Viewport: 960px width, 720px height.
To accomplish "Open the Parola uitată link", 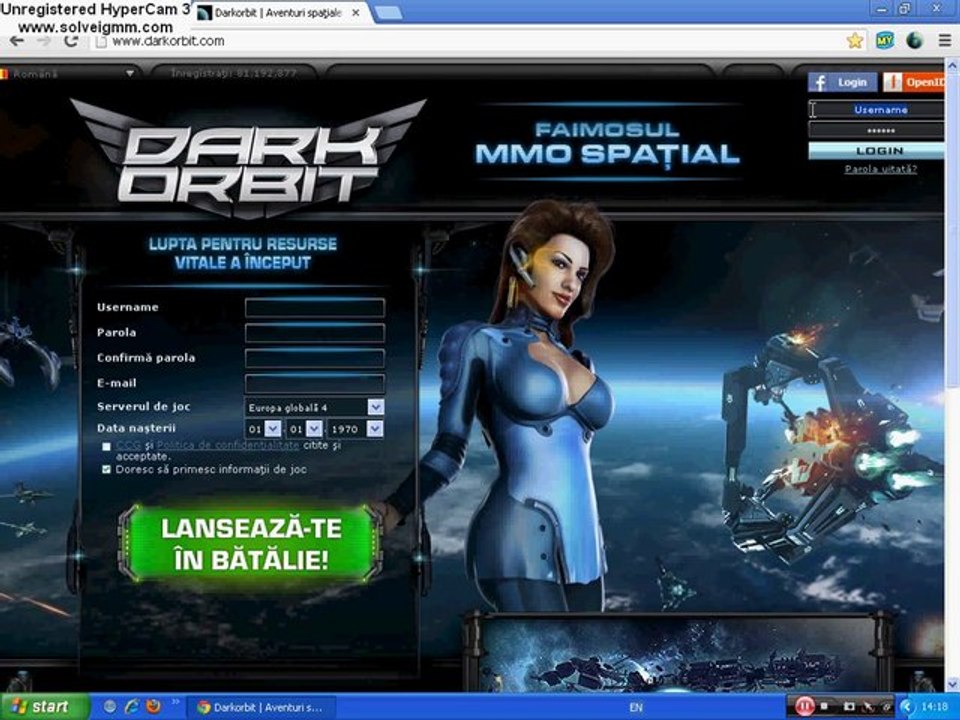I will (x=880, y=170).
